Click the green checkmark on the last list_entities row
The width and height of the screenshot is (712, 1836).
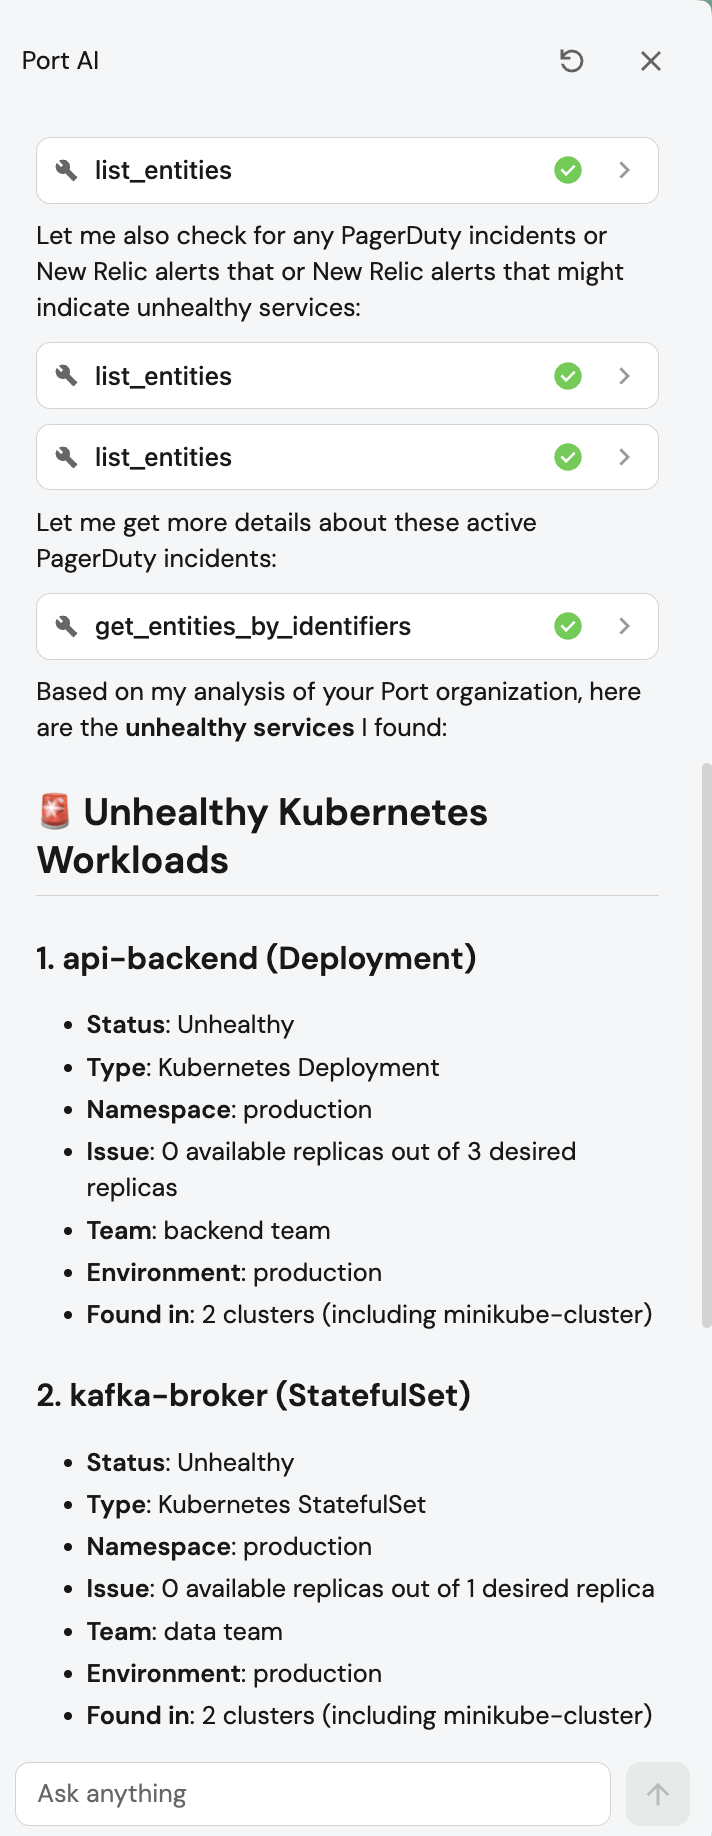[568, 457]
